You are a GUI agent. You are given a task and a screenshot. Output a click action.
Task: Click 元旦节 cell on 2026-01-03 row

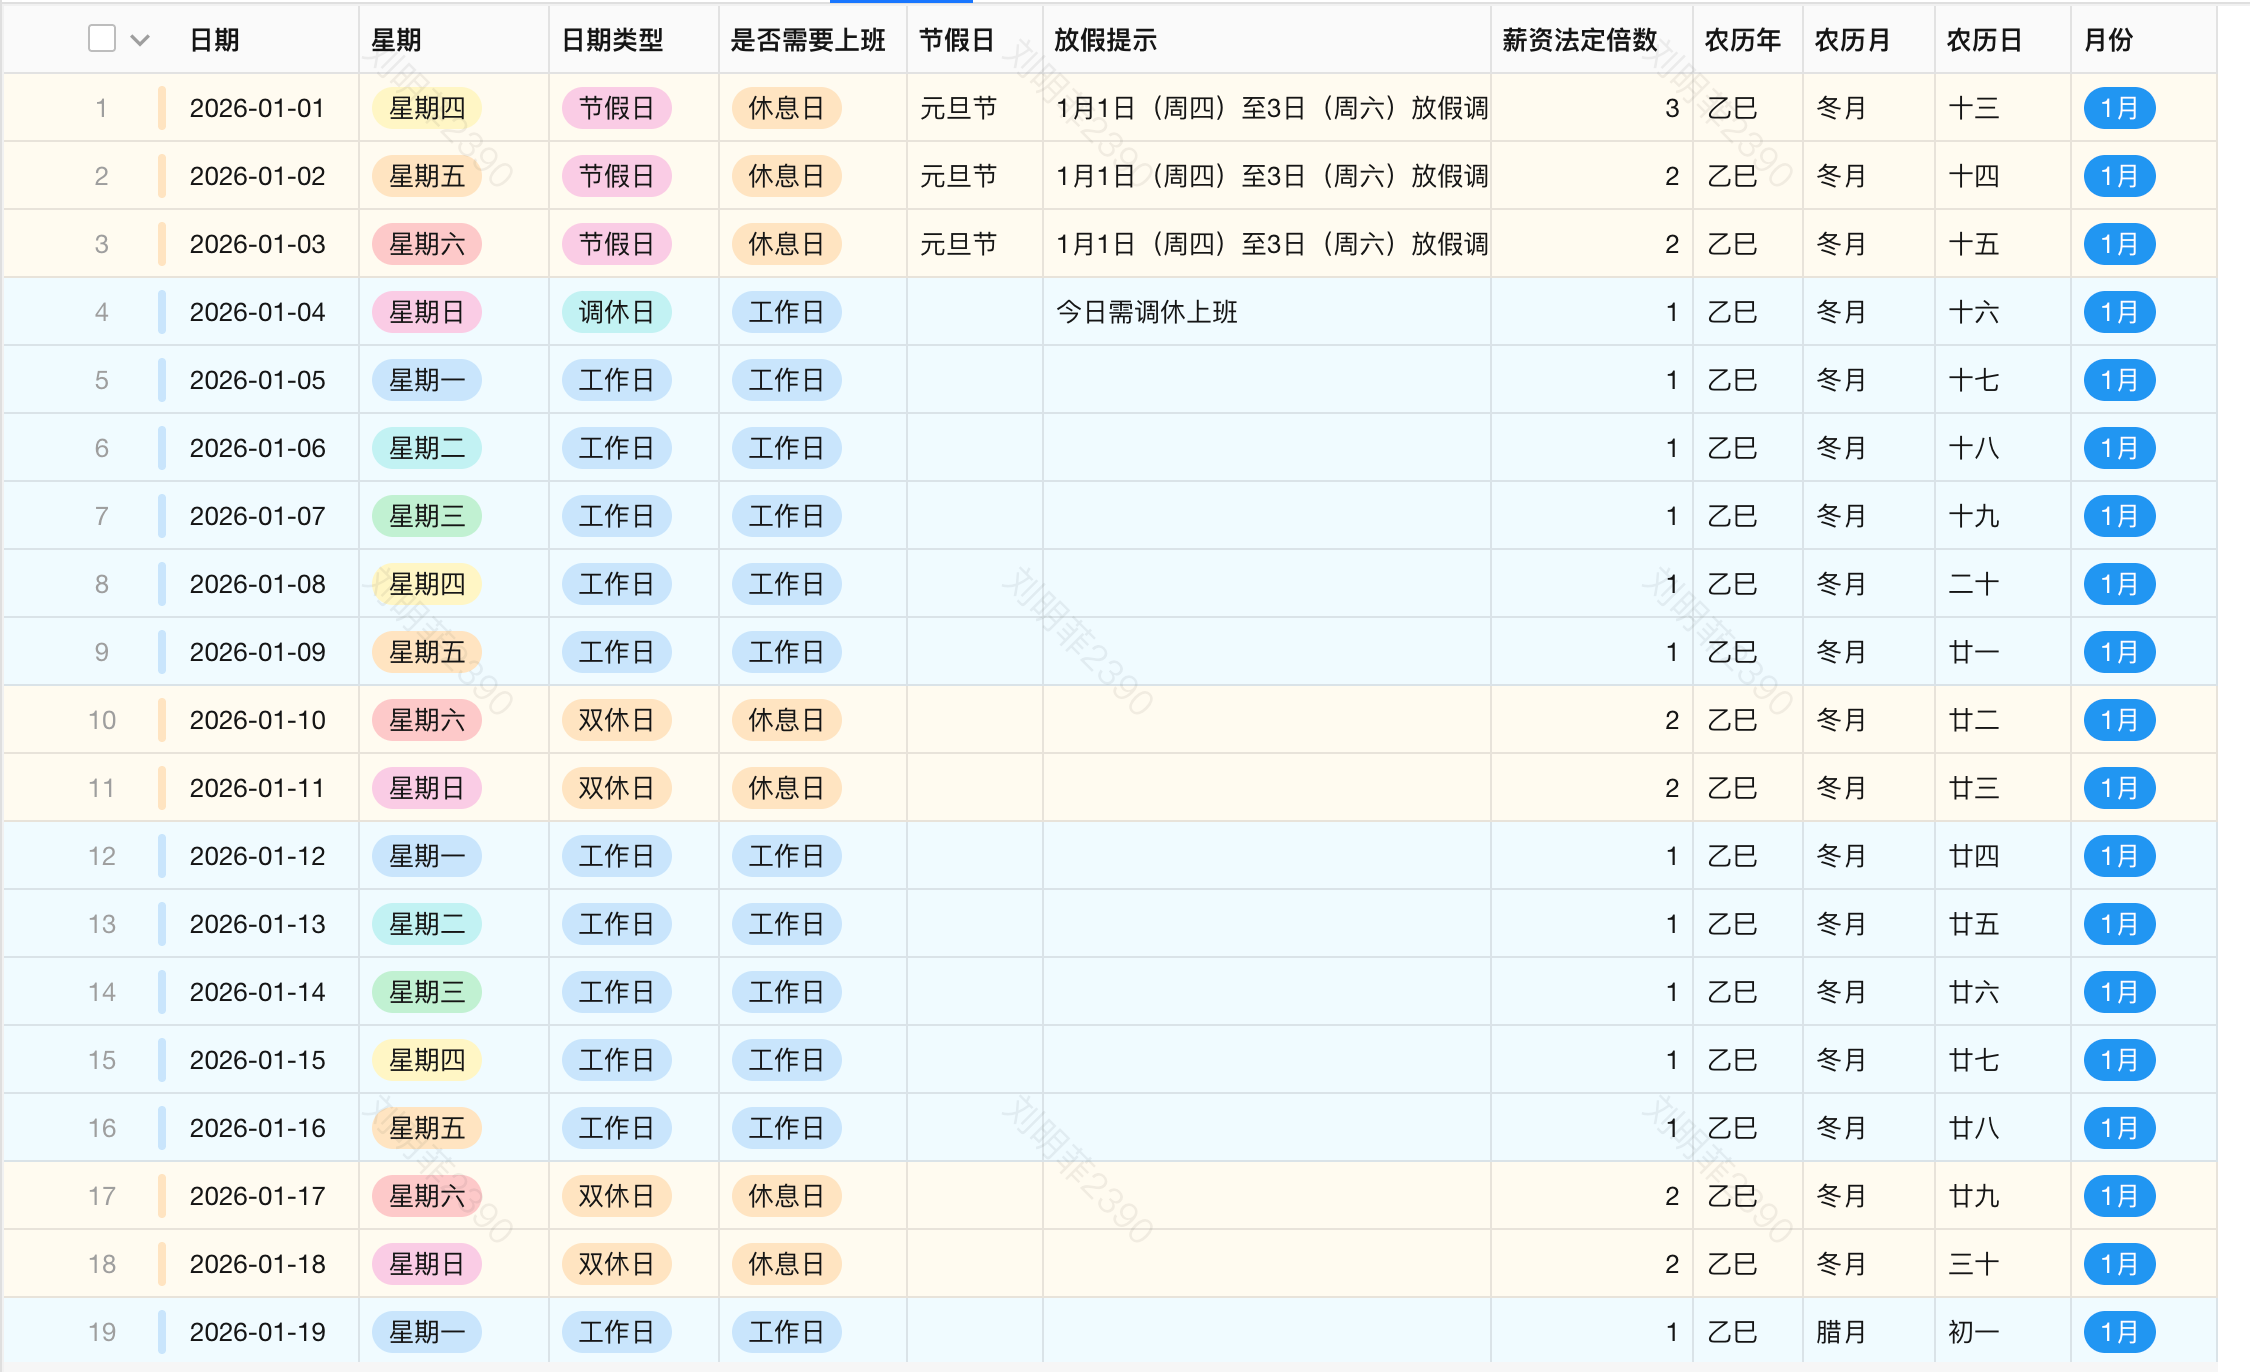(x=958, y=244)
